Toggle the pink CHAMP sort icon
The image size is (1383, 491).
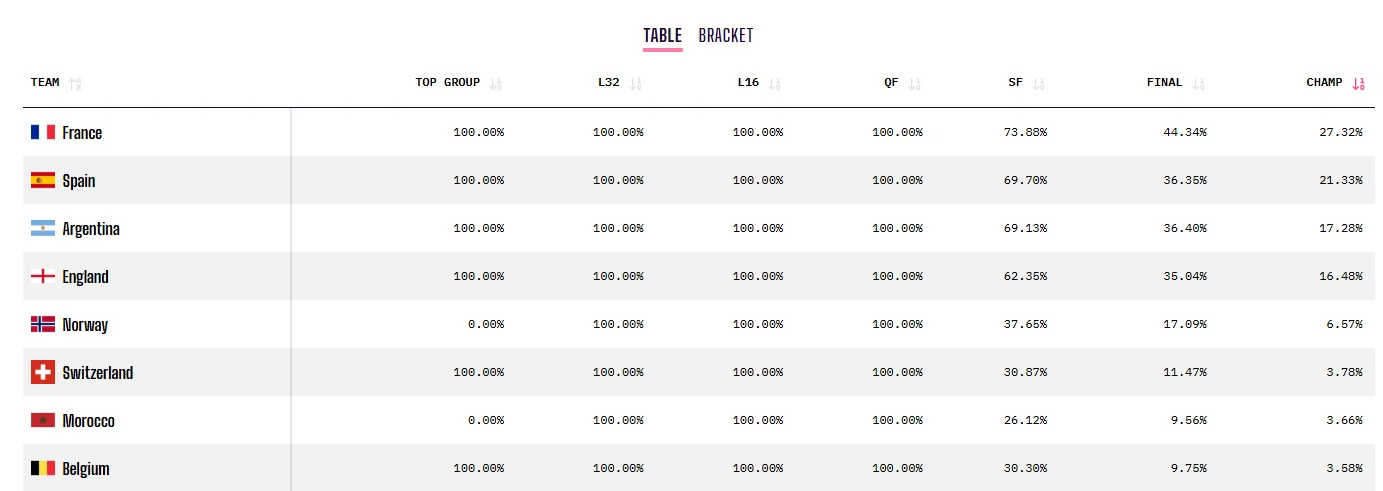coord(1358,84)
